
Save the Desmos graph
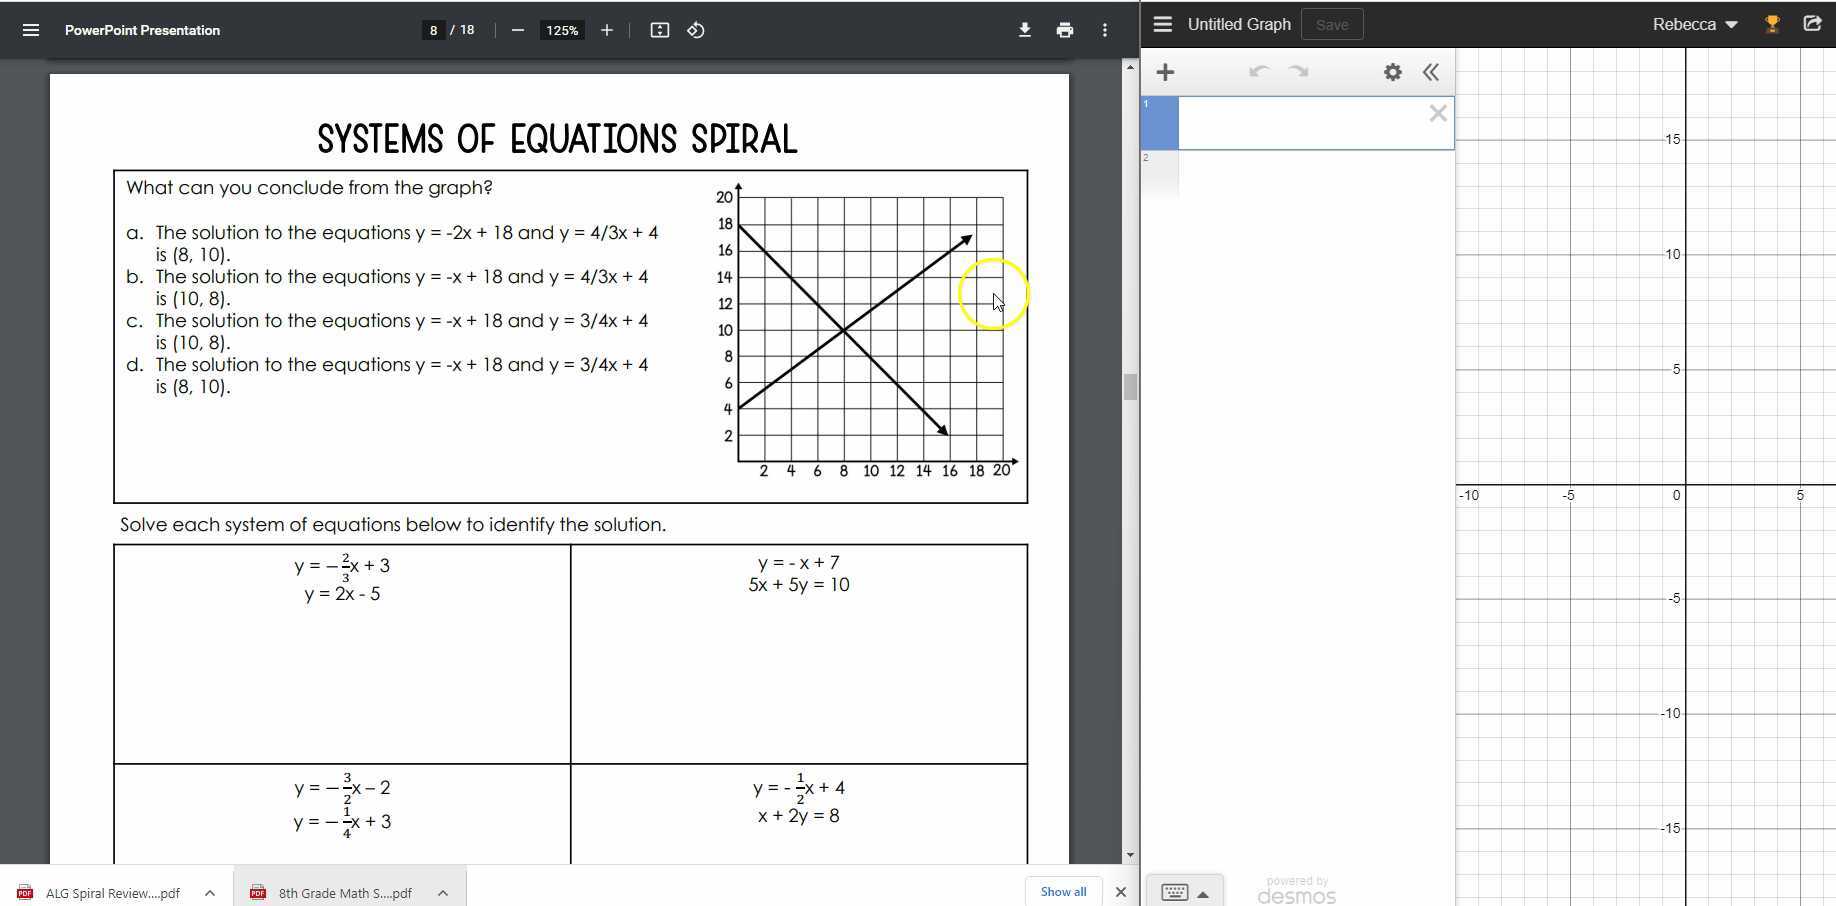1332,23
